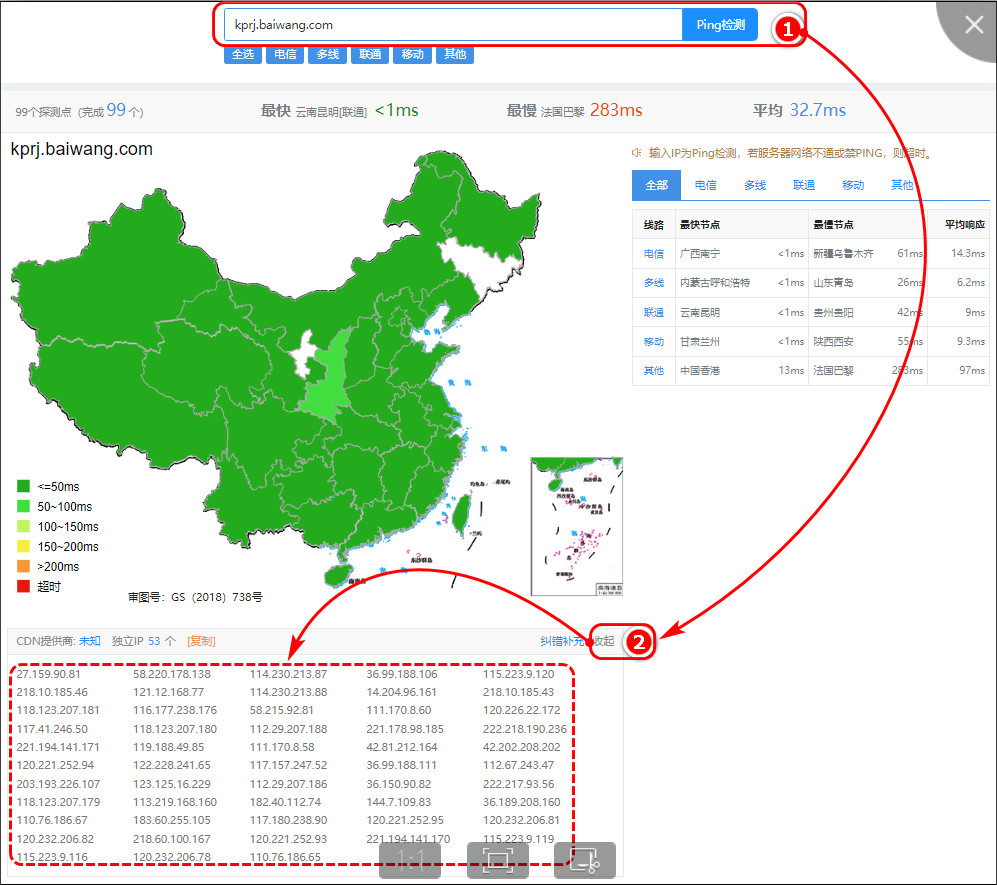Click the Ping检测 button

click(720, 25)
